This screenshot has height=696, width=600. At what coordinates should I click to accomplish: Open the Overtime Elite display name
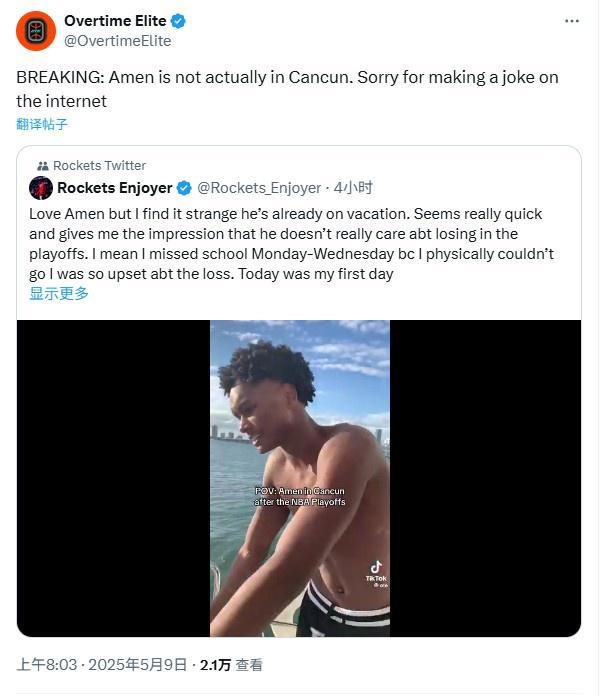tap(116, 21)
